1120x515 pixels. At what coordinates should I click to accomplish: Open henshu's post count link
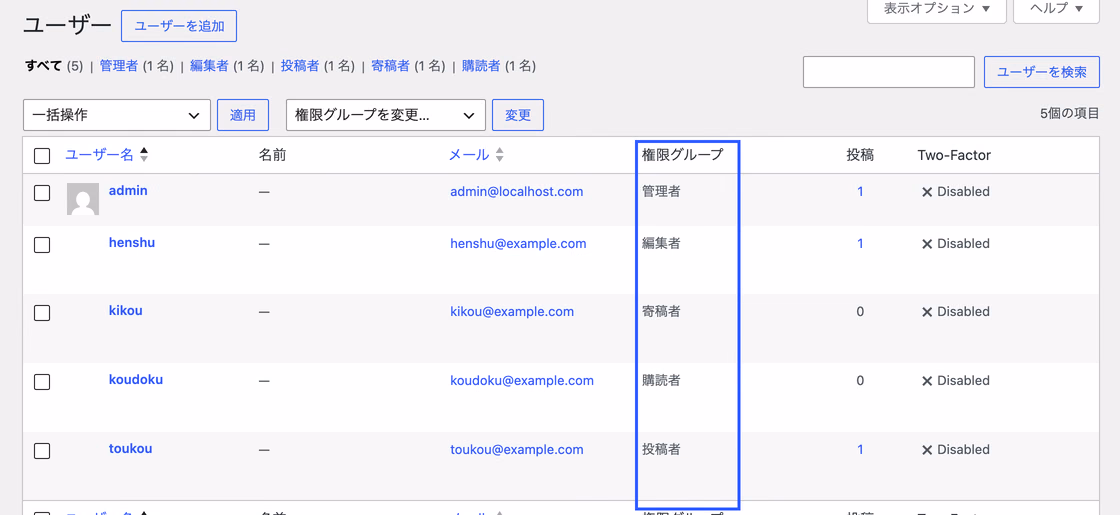(x=860, y=244)
